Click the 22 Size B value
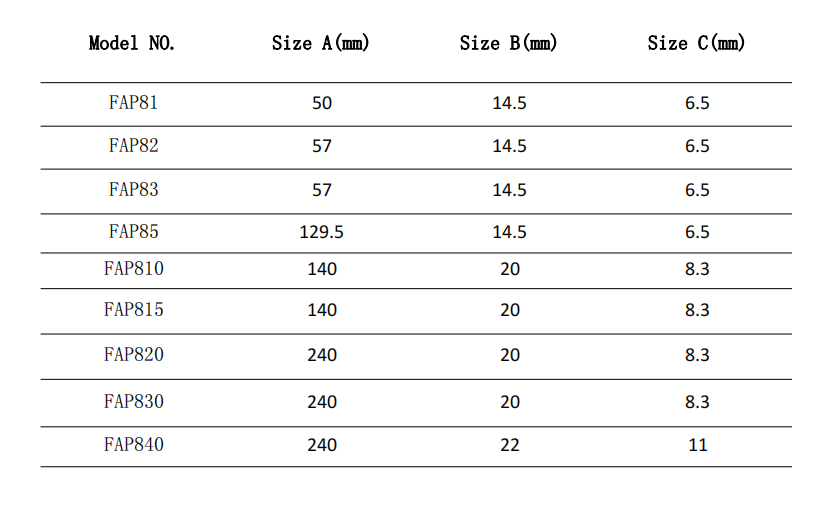This screenshot has width=834, height=505. click(510, 445)
